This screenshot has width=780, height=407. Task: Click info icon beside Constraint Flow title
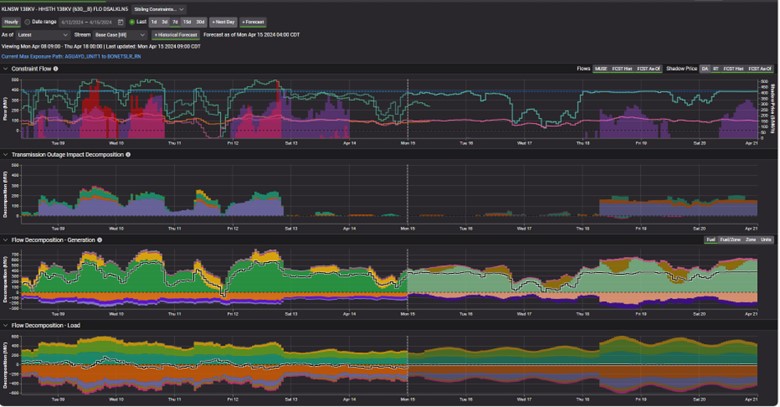point(56,69)
